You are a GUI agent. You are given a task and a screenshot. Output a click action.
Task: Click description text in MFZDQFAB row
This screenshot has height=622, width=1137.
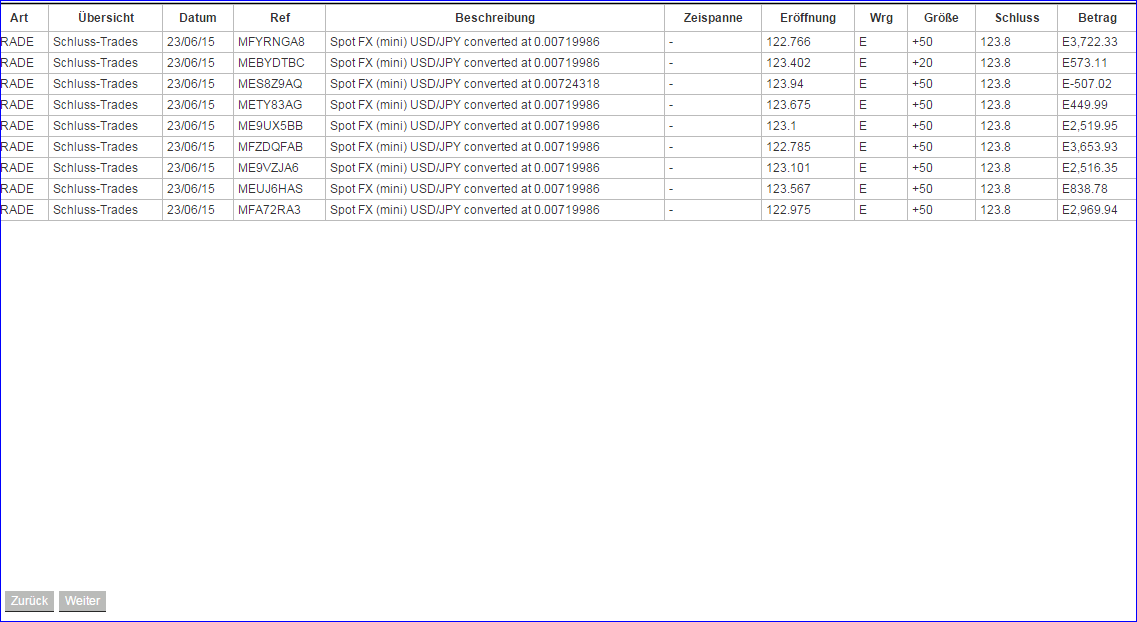click(465, 147)
